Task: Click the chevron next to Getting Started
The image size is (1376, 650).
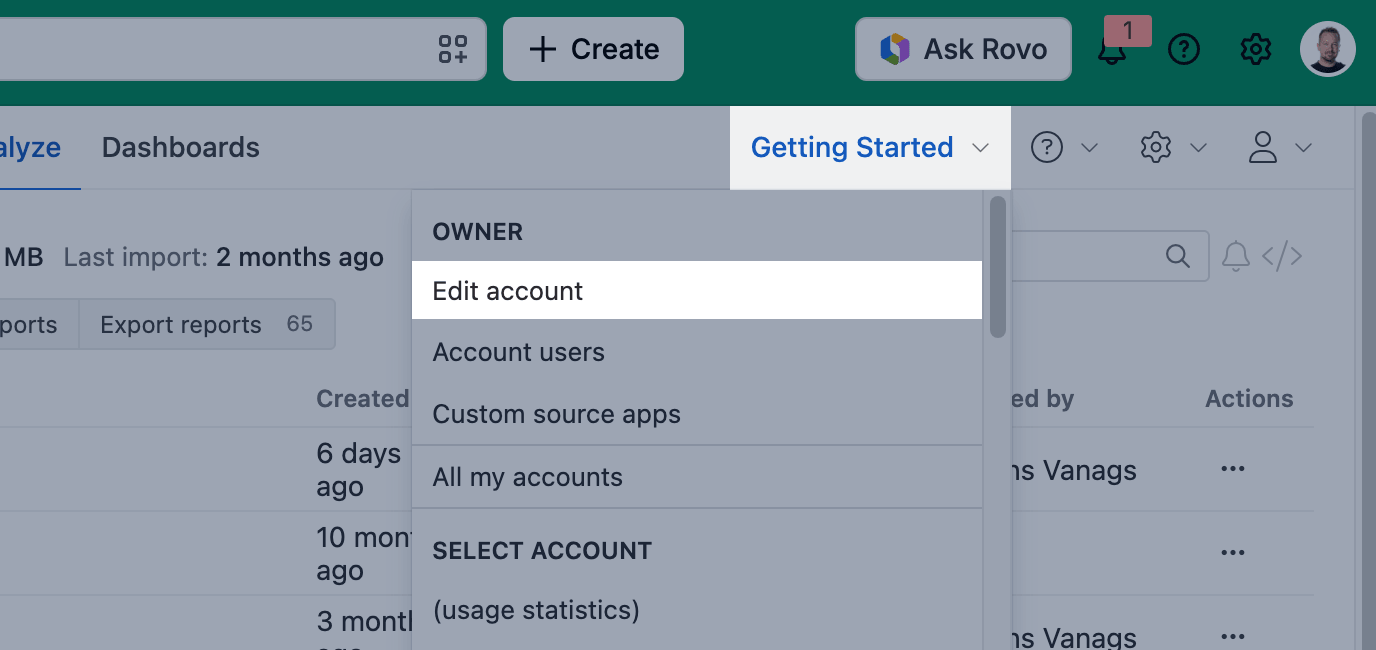Action: 980,148
